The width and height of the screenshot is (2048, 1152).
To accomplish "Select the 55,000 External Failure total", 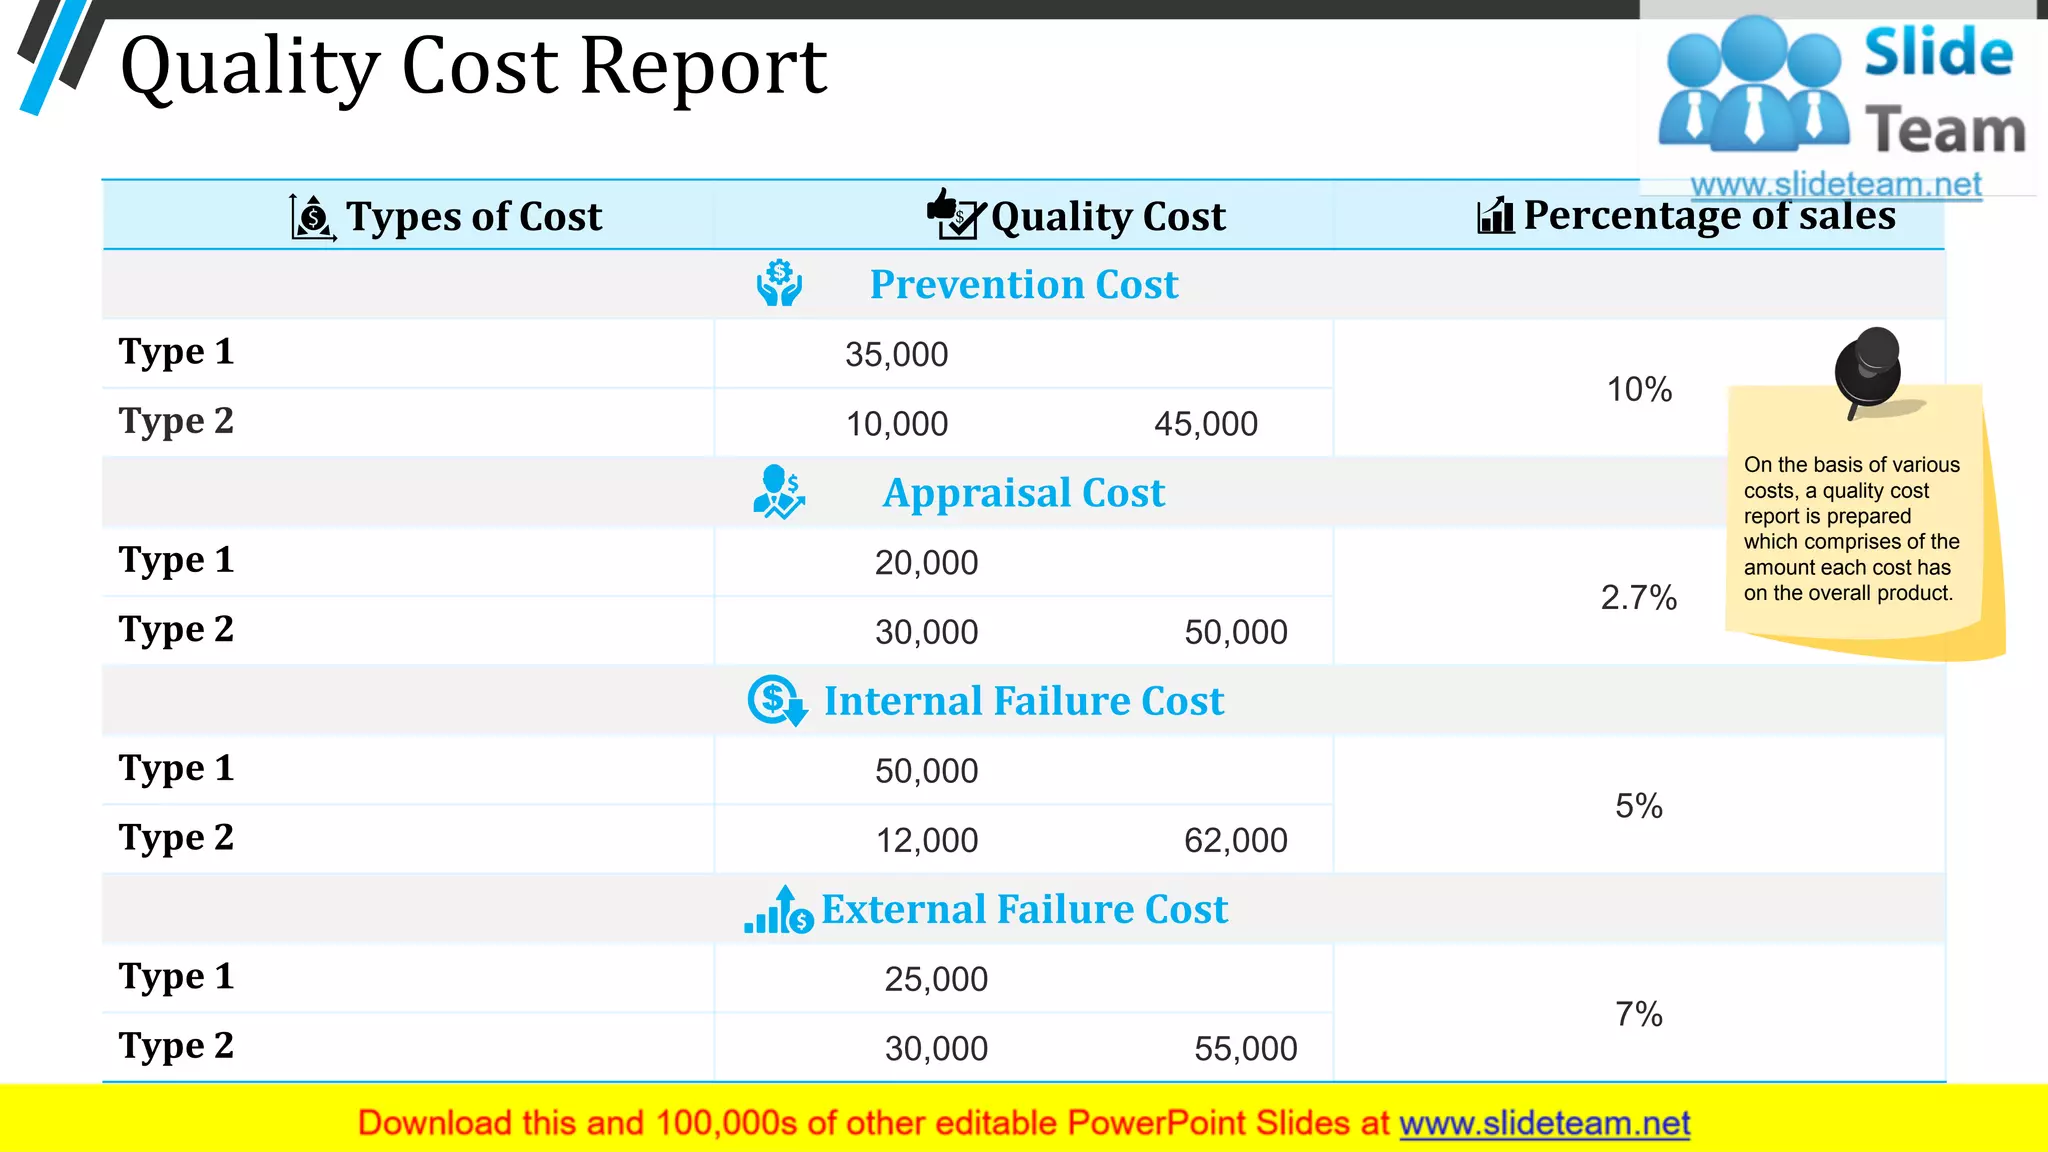I will [1246, 1049].
